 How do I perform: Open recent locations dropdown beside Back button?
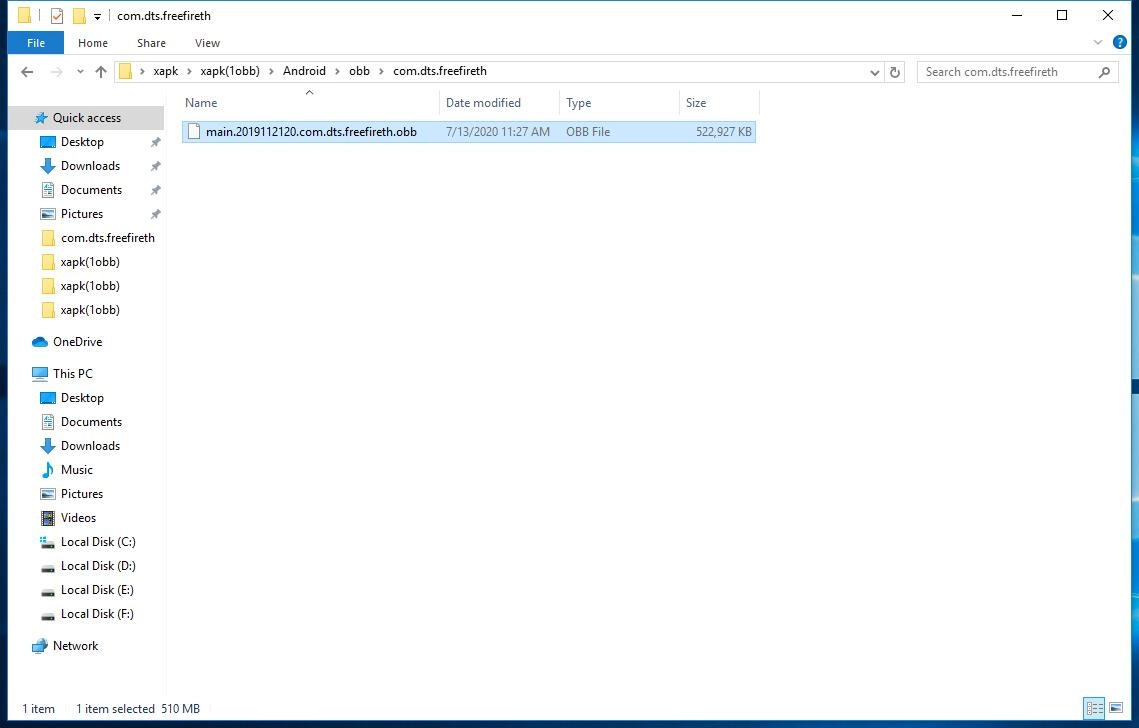[x=79, y=71]
